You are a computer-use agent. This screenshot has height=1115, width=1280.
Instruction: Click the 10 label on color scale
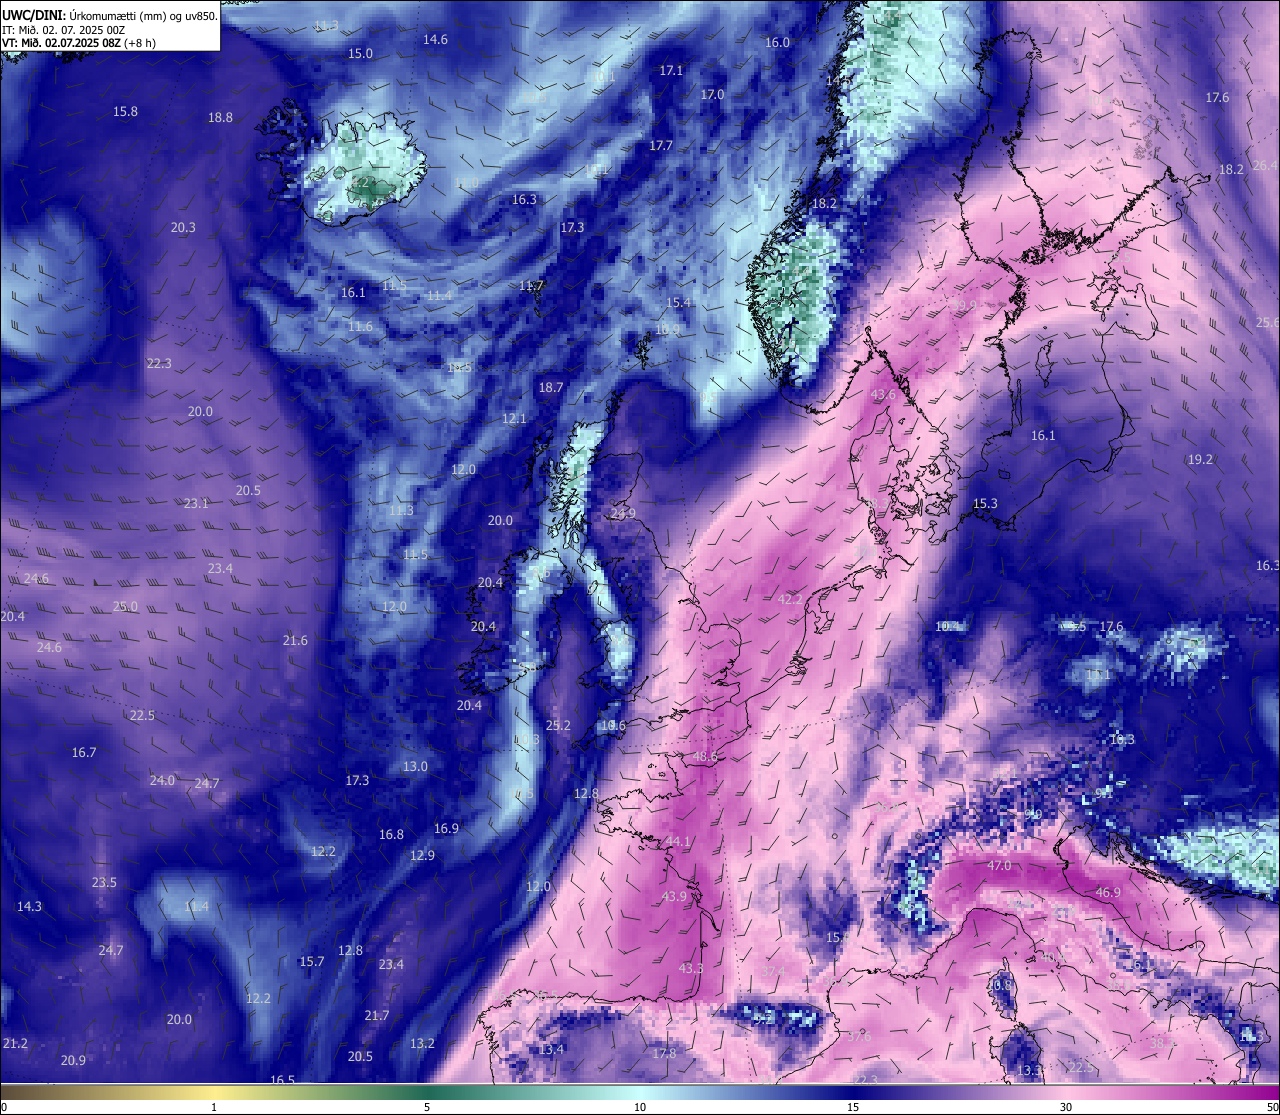point(640,1107)
